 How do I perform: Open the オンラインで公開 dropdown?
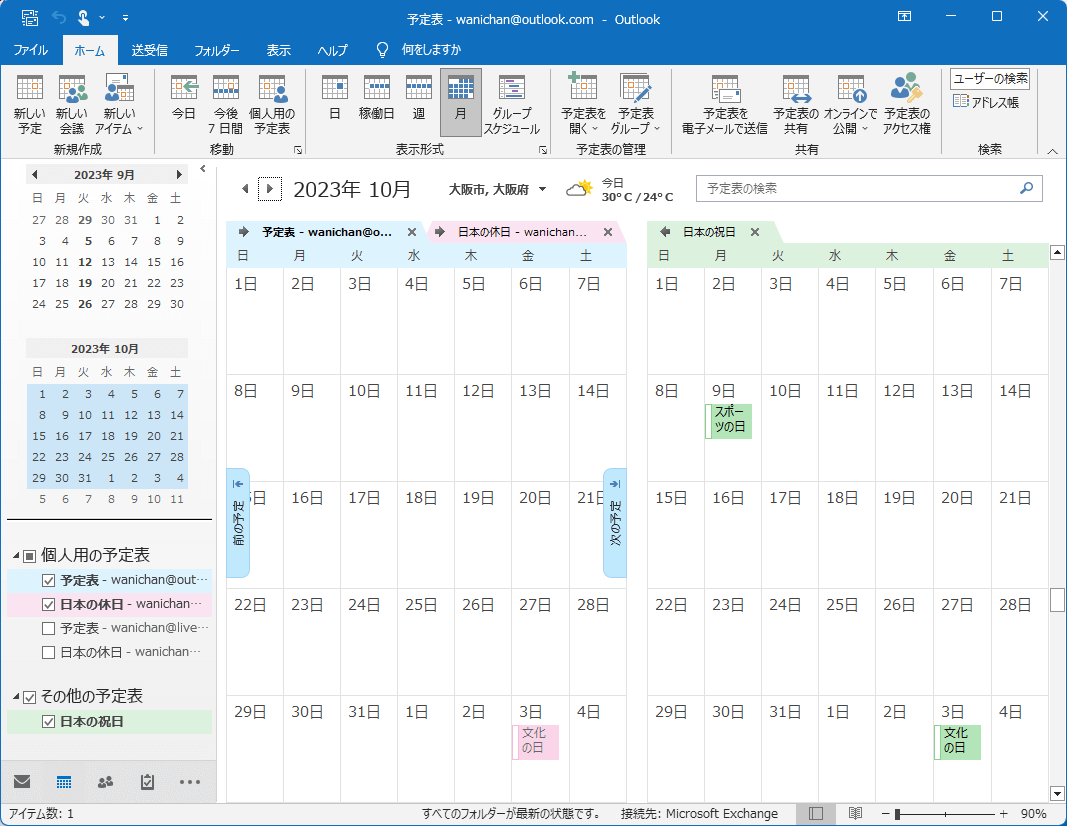850,105
